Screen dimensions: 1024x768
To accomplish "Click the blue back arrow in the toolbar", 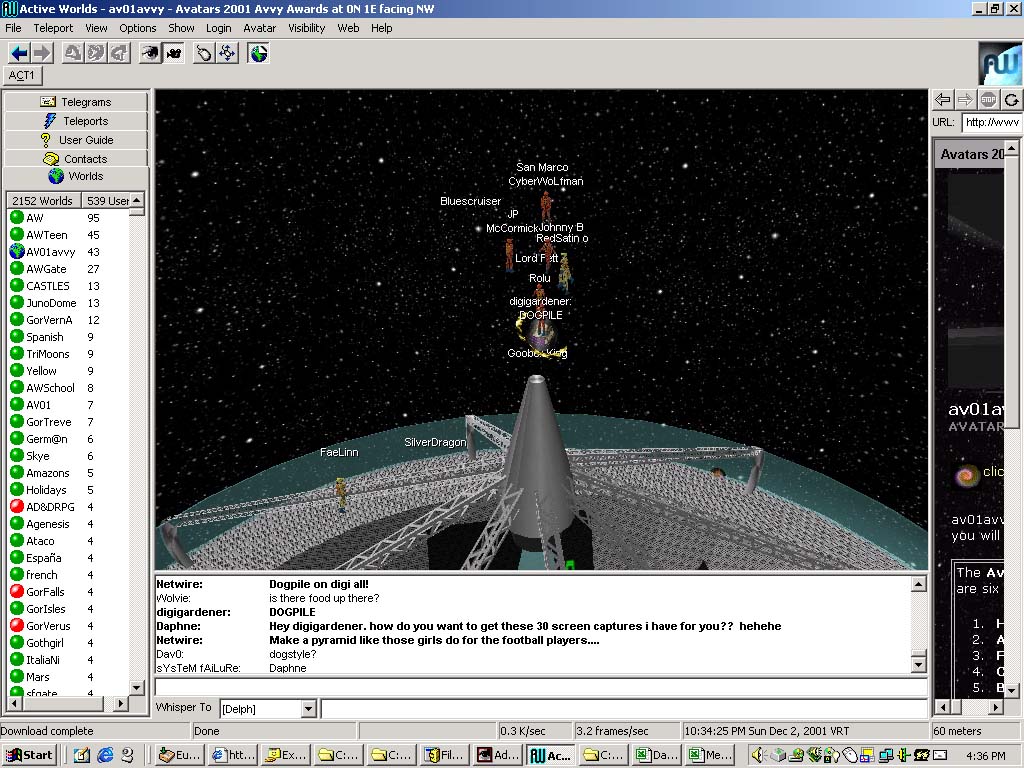I will (19, 53).
